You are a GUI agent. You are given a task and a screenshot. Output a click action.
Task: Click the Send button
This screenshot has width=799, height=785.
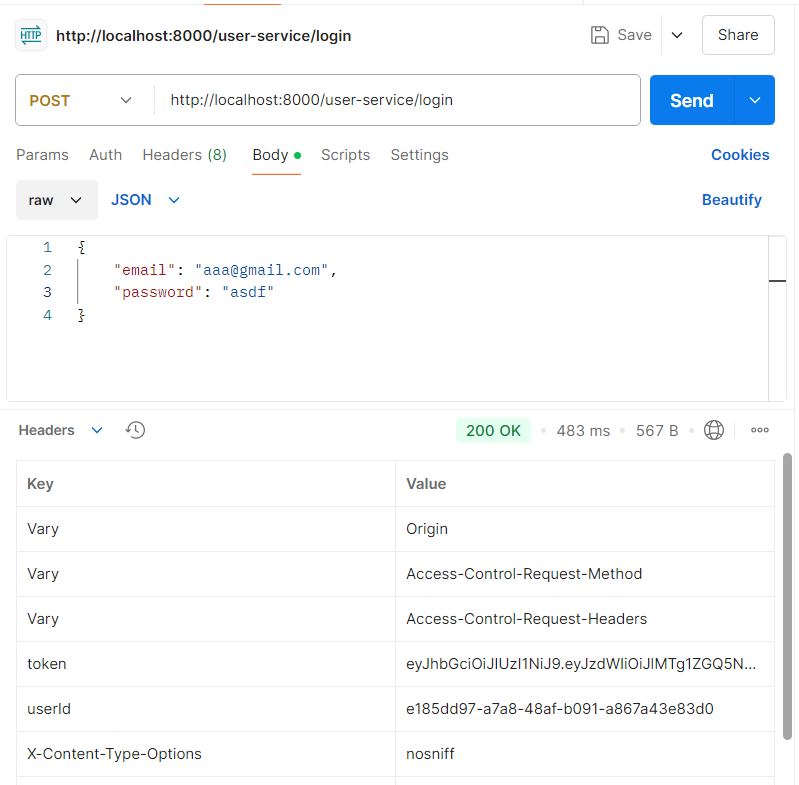(x=691, y=100)
